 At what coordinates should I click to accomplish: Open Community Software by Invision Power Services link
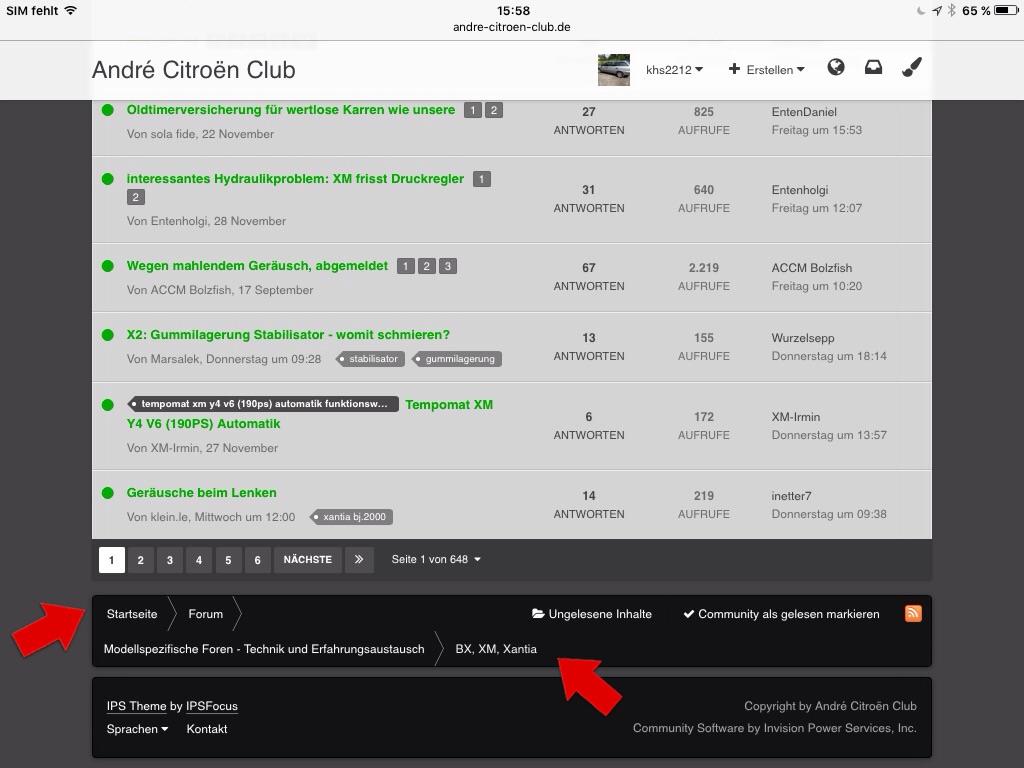coord(775,728)
